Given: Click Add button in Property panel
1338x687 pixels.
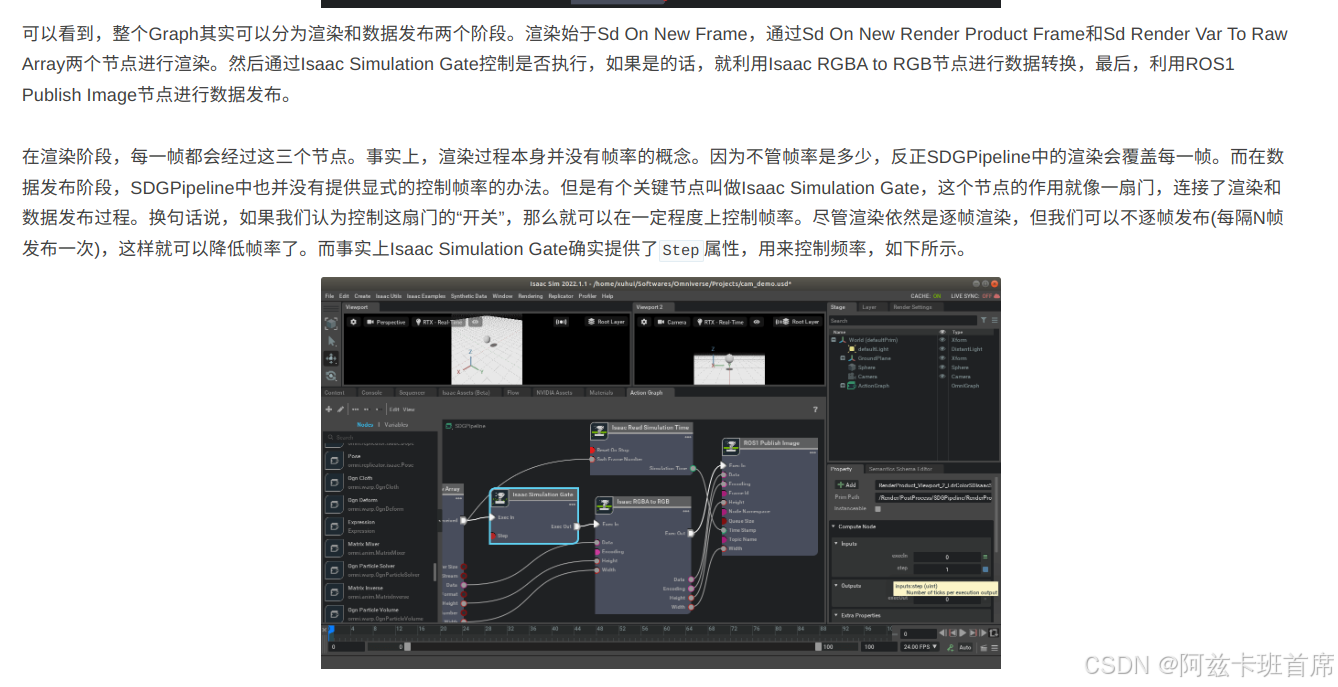Looking at the screenshot, I should point(846,484).
